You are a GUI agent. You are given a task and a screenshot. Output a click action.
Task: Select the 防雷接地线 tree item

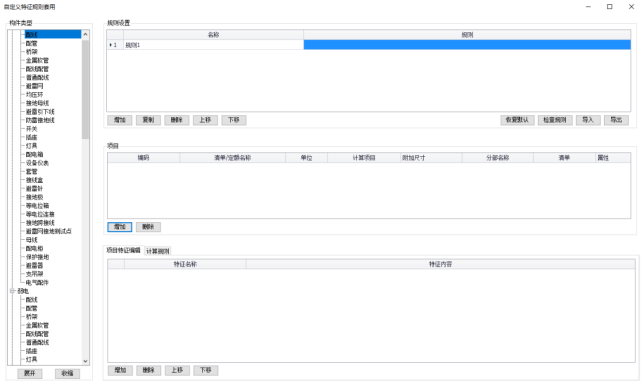40,120
